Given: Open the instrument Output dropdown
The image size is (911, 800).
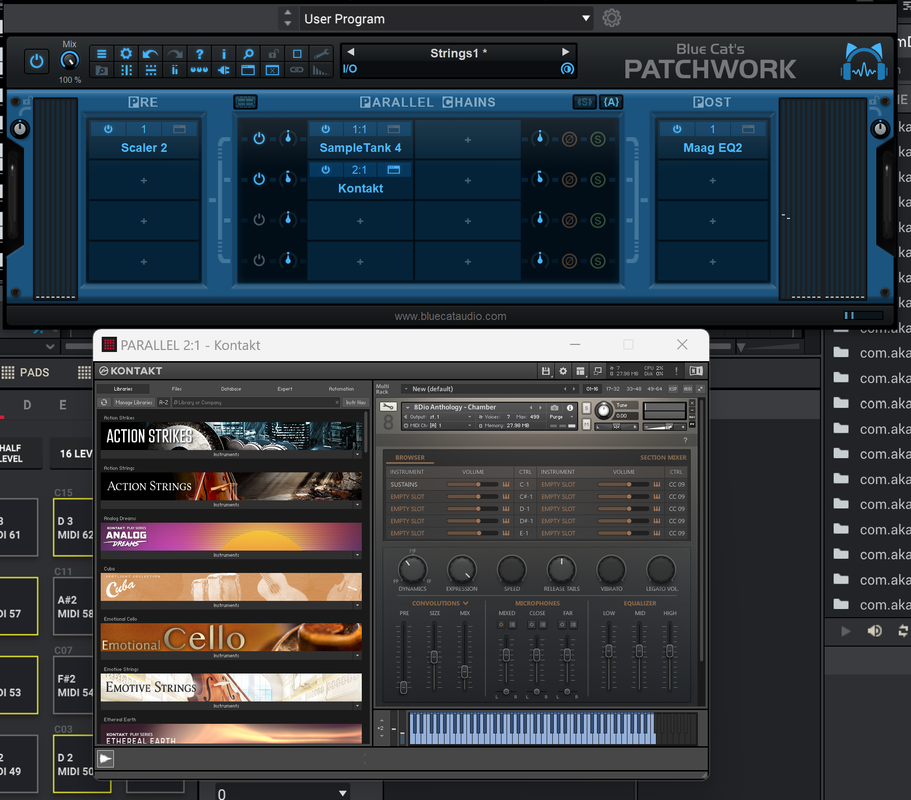Looking at the screenshot, I should [439, 417].
